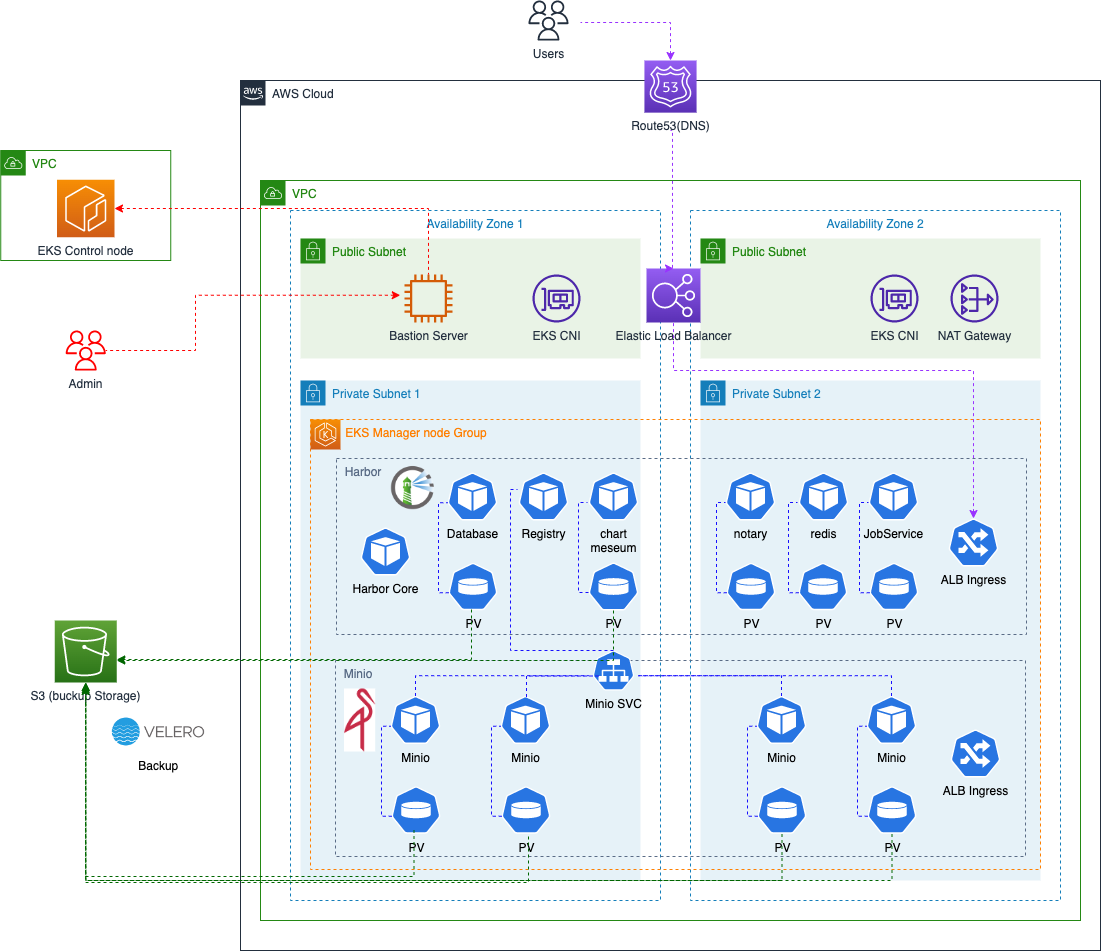Click the AWS logo badge

[x=253, y=93]
